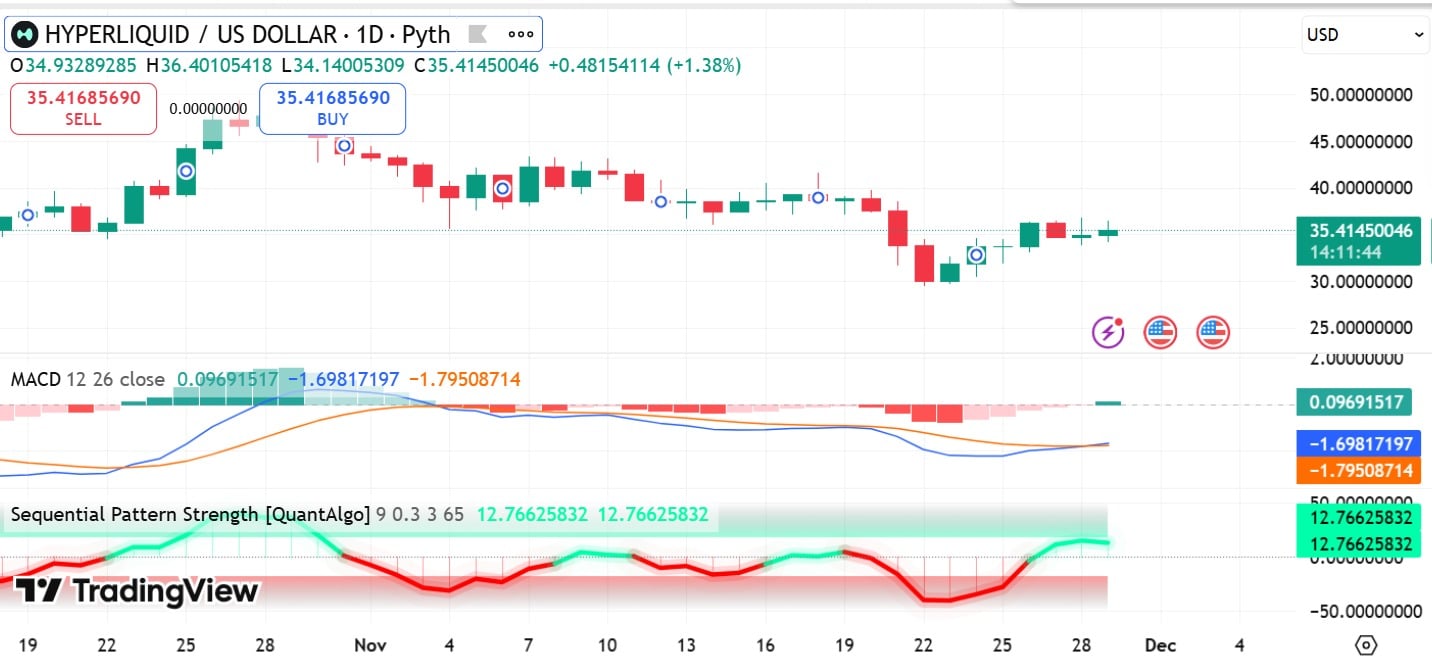Image resolution: width=1432 pixels, height=663 pixels.
Task: Open the purple lightning events icon
Action: pyautogui.click(x=1106, y=331)
